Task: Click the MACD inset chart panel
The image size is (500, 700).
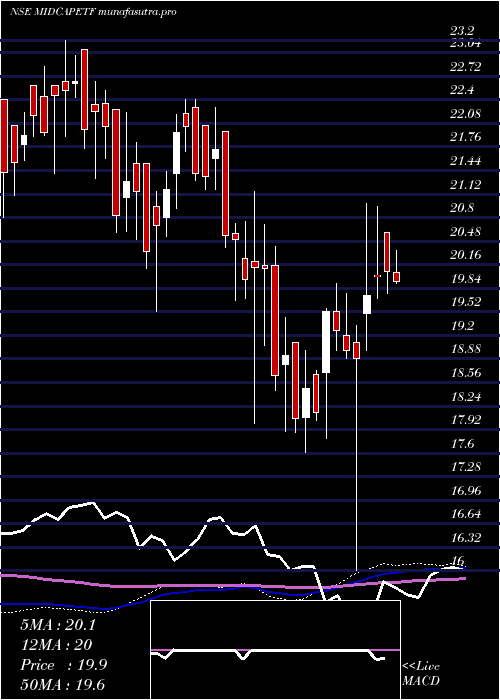Action: point(275,650)
